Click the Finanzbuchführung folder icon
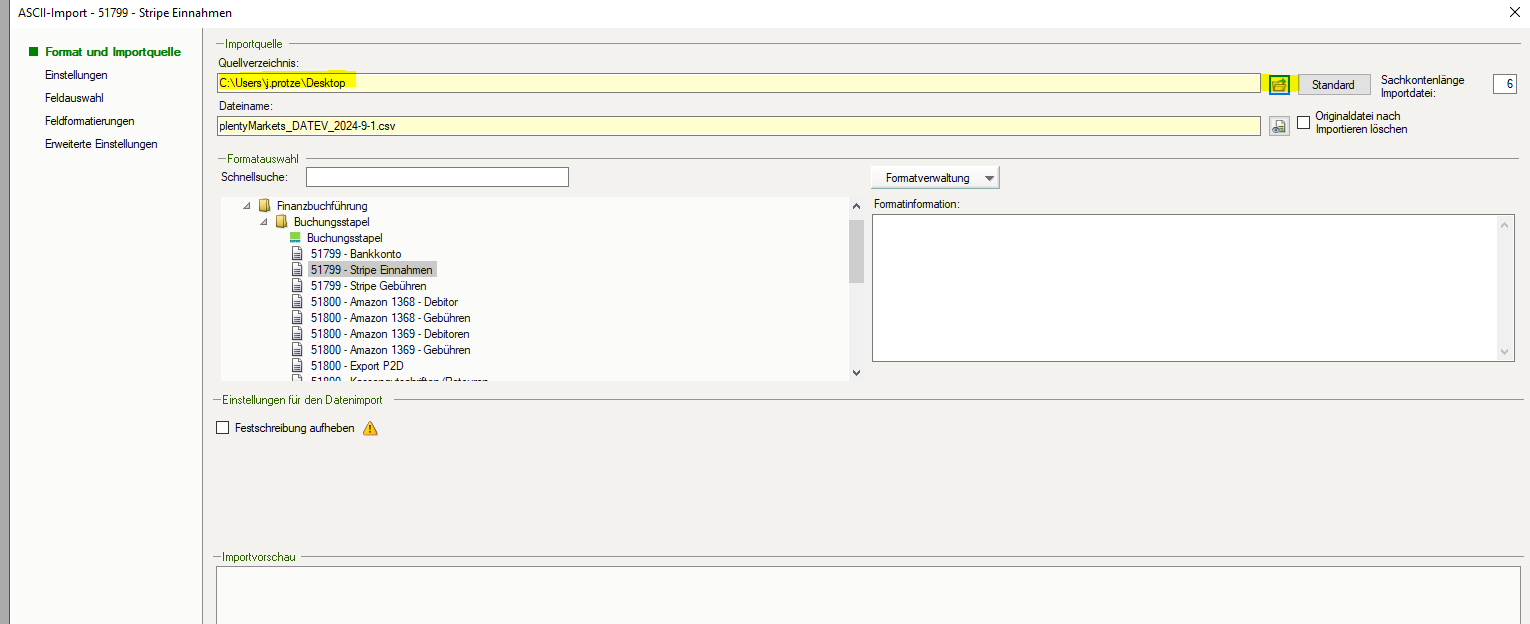Viewport: 1530px width, 624px height. coord(264,206)
